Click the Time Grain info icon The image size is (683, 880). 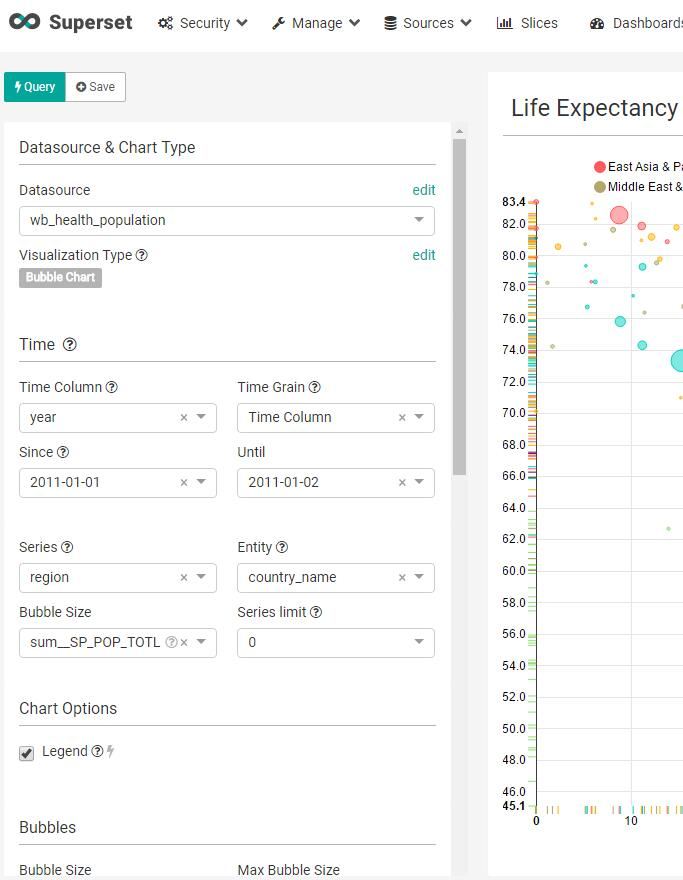point(315,387)
